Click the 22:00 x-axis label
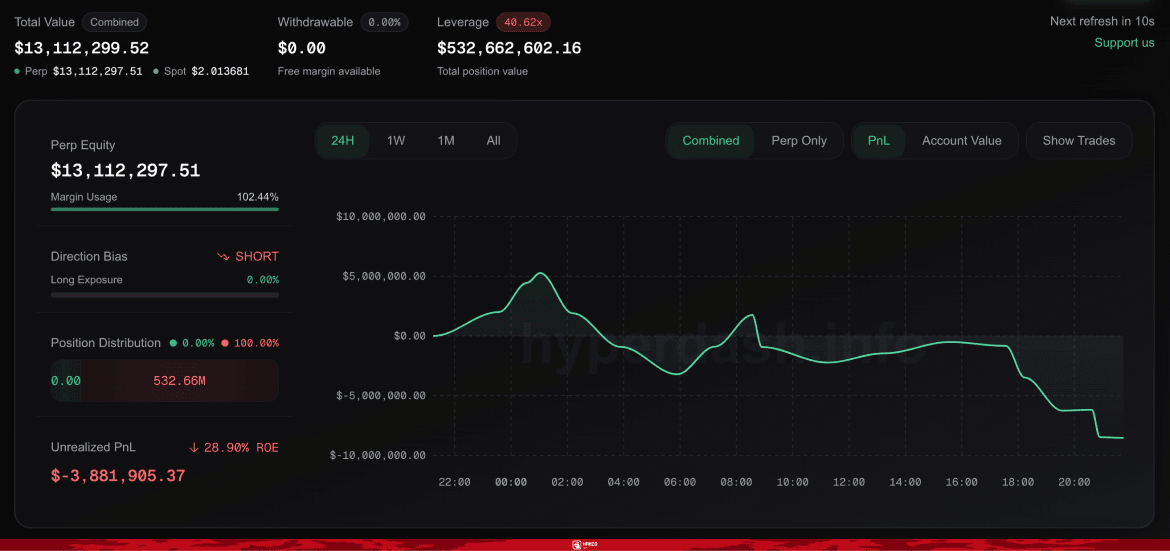 tap(454, 482)
